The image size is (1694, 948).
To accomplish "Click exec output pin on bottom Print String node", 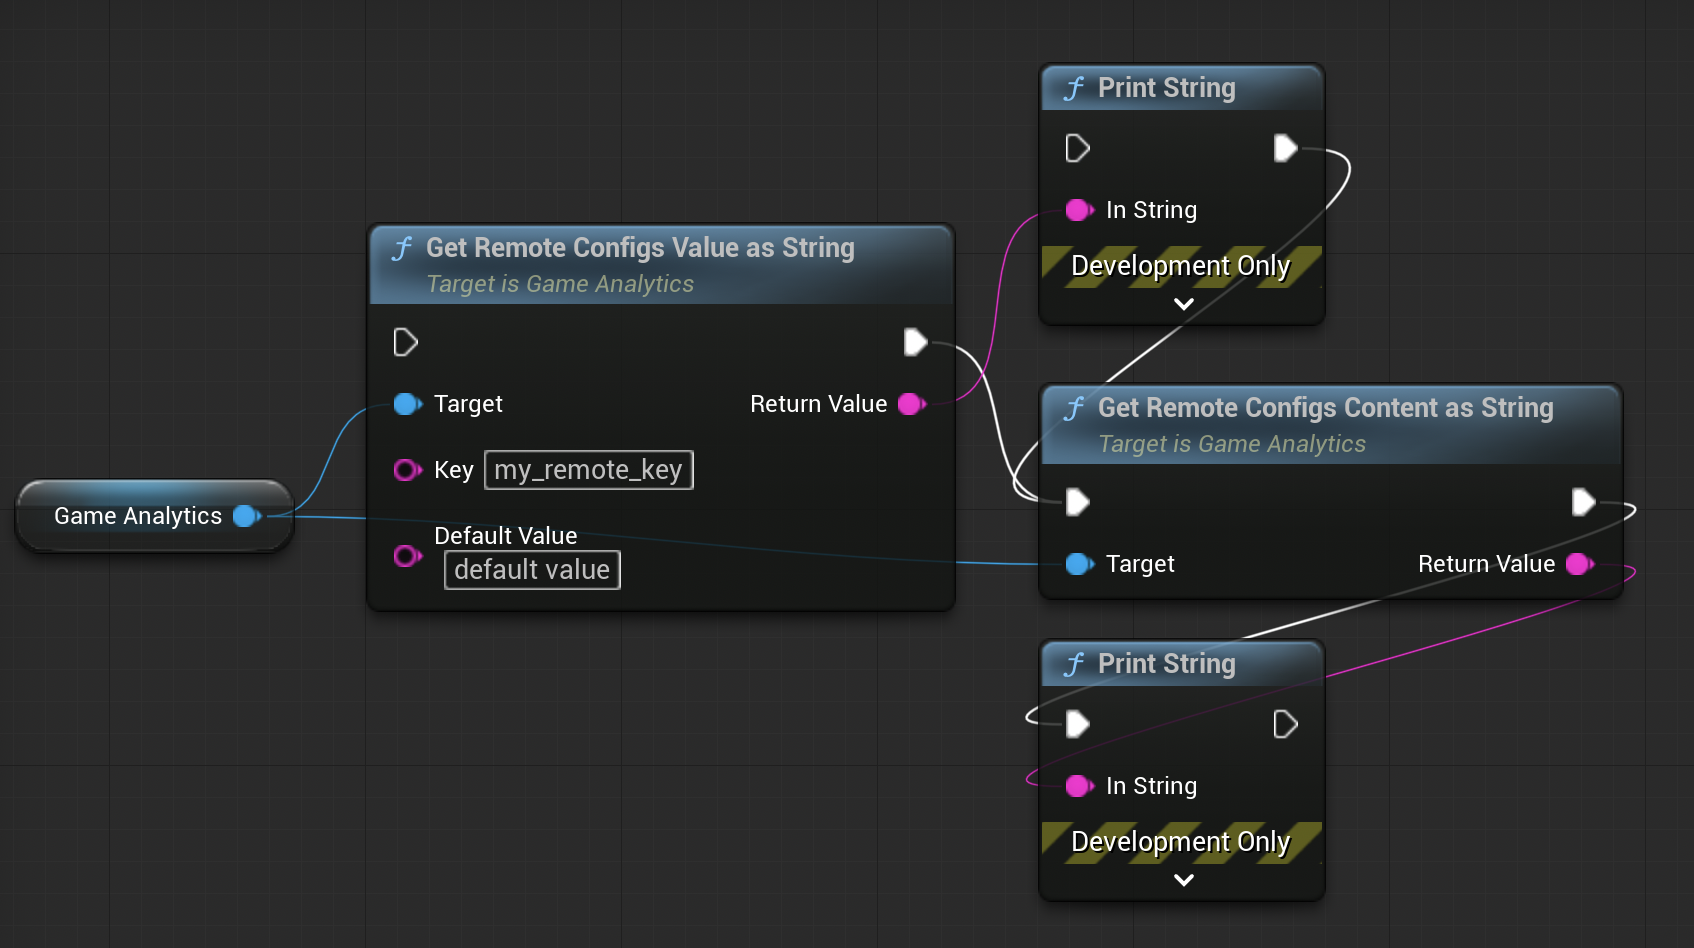I will [x=1285, y=724].
